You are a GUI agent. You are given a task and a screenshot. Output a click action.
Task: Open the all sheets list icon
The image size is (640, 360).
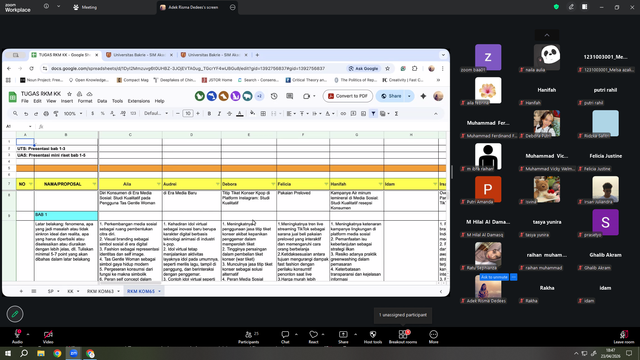click(x=34, y=291)
